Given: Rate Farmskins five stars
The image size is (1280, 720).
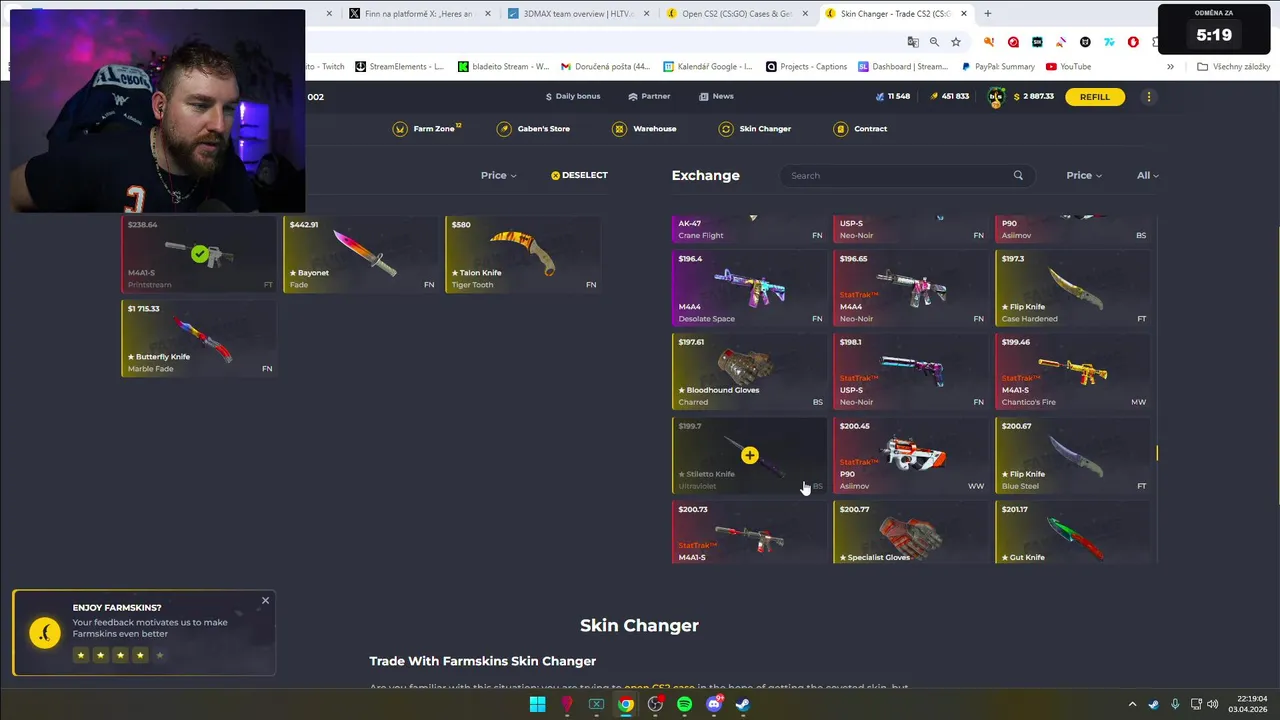Looking at the screenshot, I should coord(160,655).
